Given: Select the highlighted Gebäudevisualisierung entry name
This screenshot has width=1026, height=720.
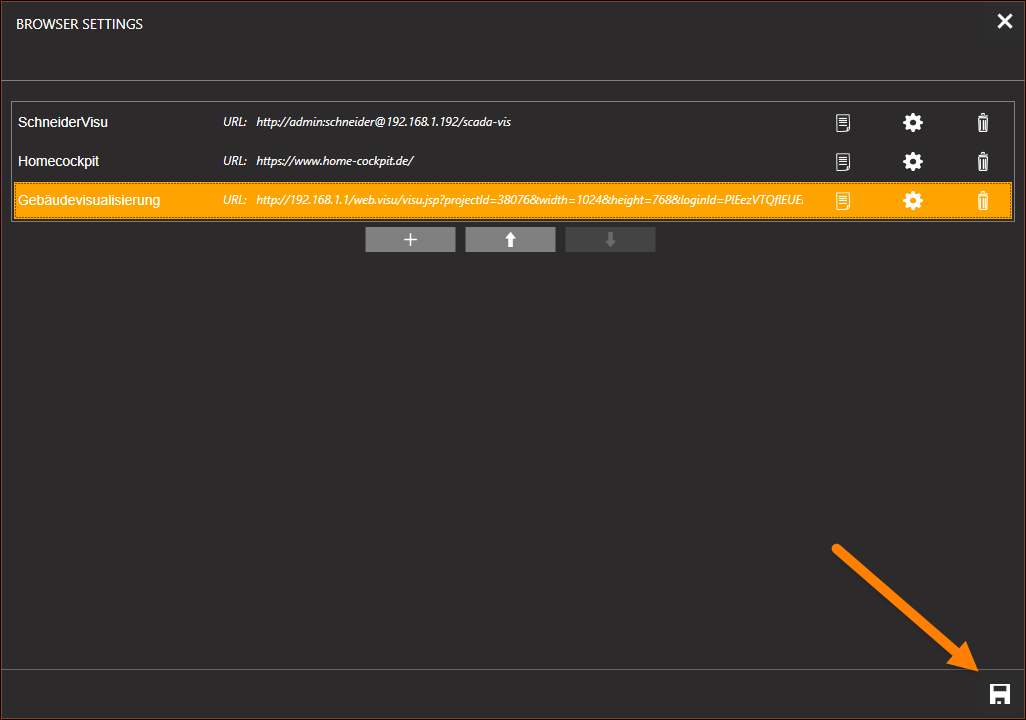Looking at the screenshot, I should 89,201.
